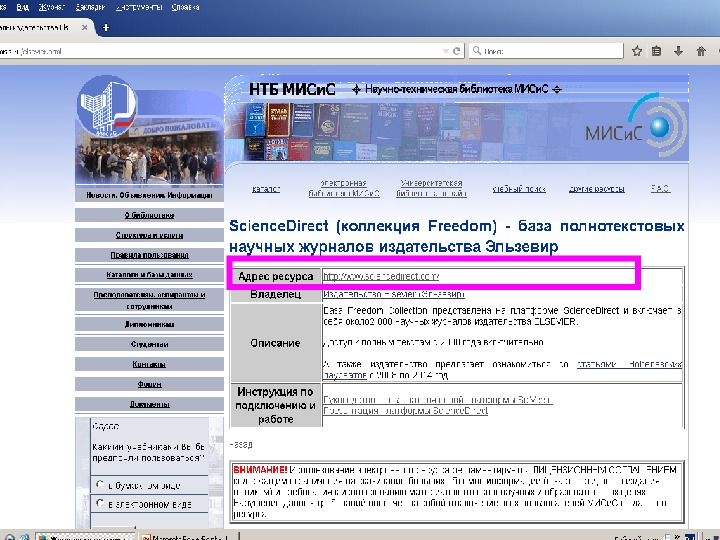720x540 pixels.
Task: Click the 'Владелец' table label
Action: (276, 294)
